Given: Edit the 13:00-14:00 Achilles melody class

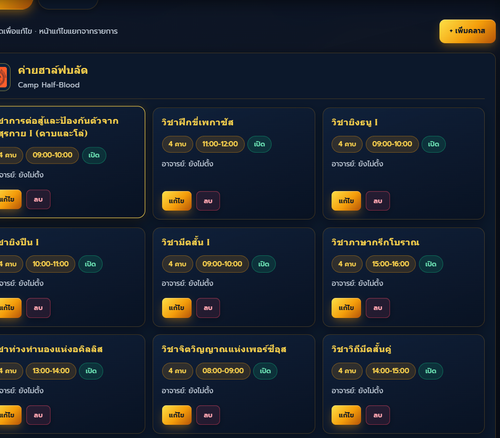Looking at the screenshot, I should 10,415.
